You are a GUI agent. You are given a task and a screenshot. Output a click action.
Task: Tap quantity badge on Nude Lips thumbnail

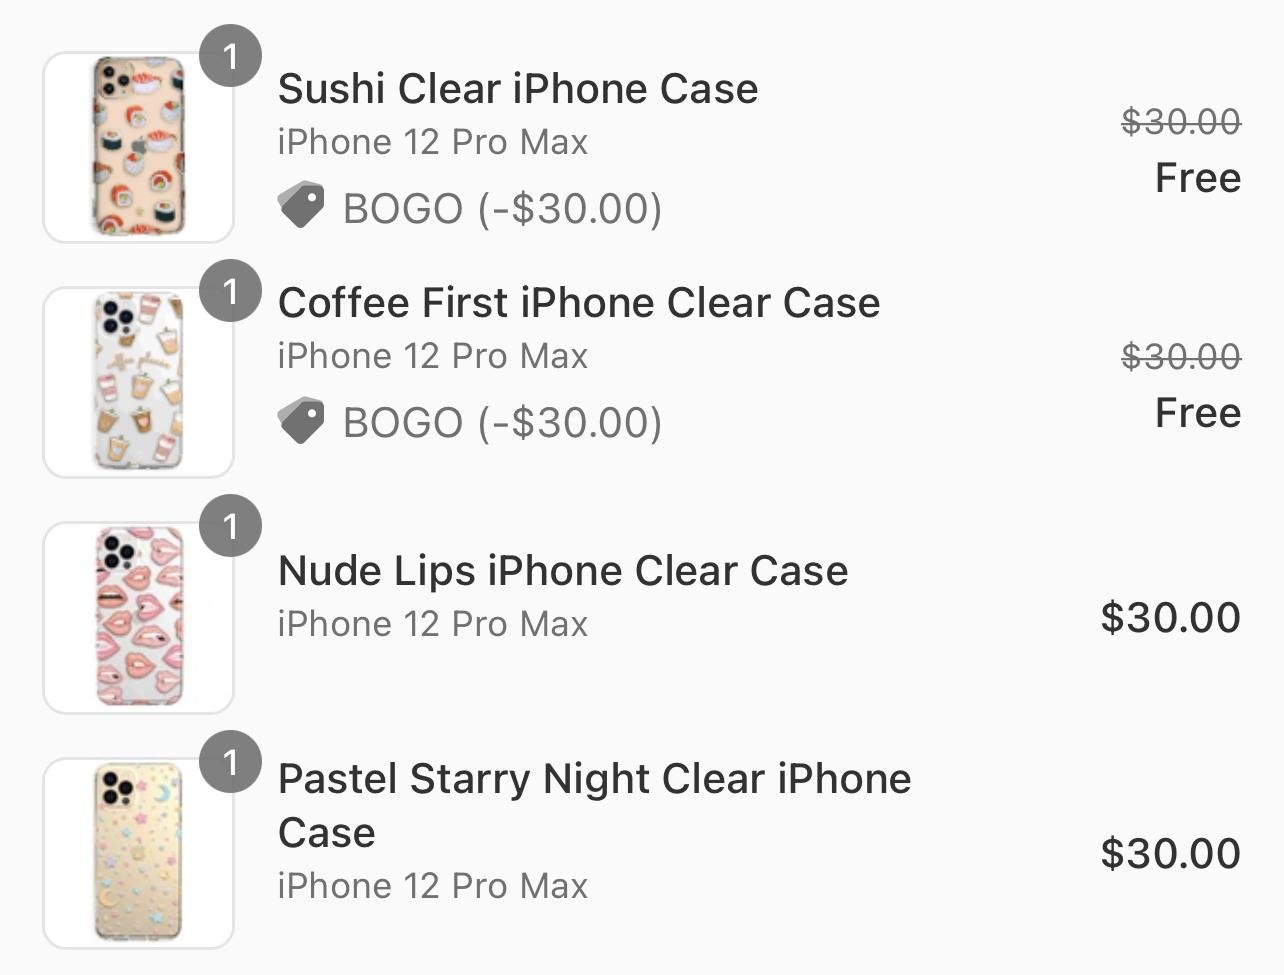(x=230, y=526)
